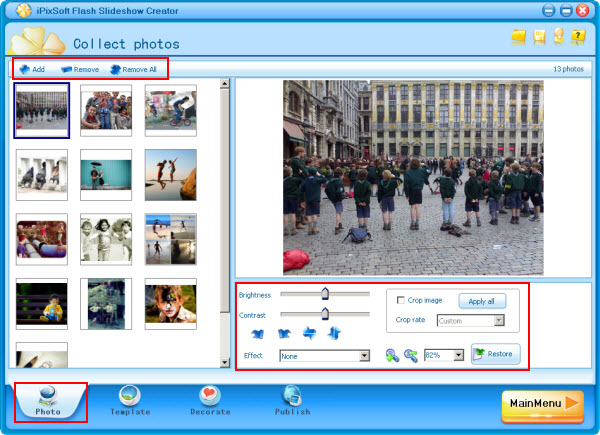Open the zoom percentage dropdown
Viewport: 600px width, 435px height.
pyautogui.click(x=458, y=355)
